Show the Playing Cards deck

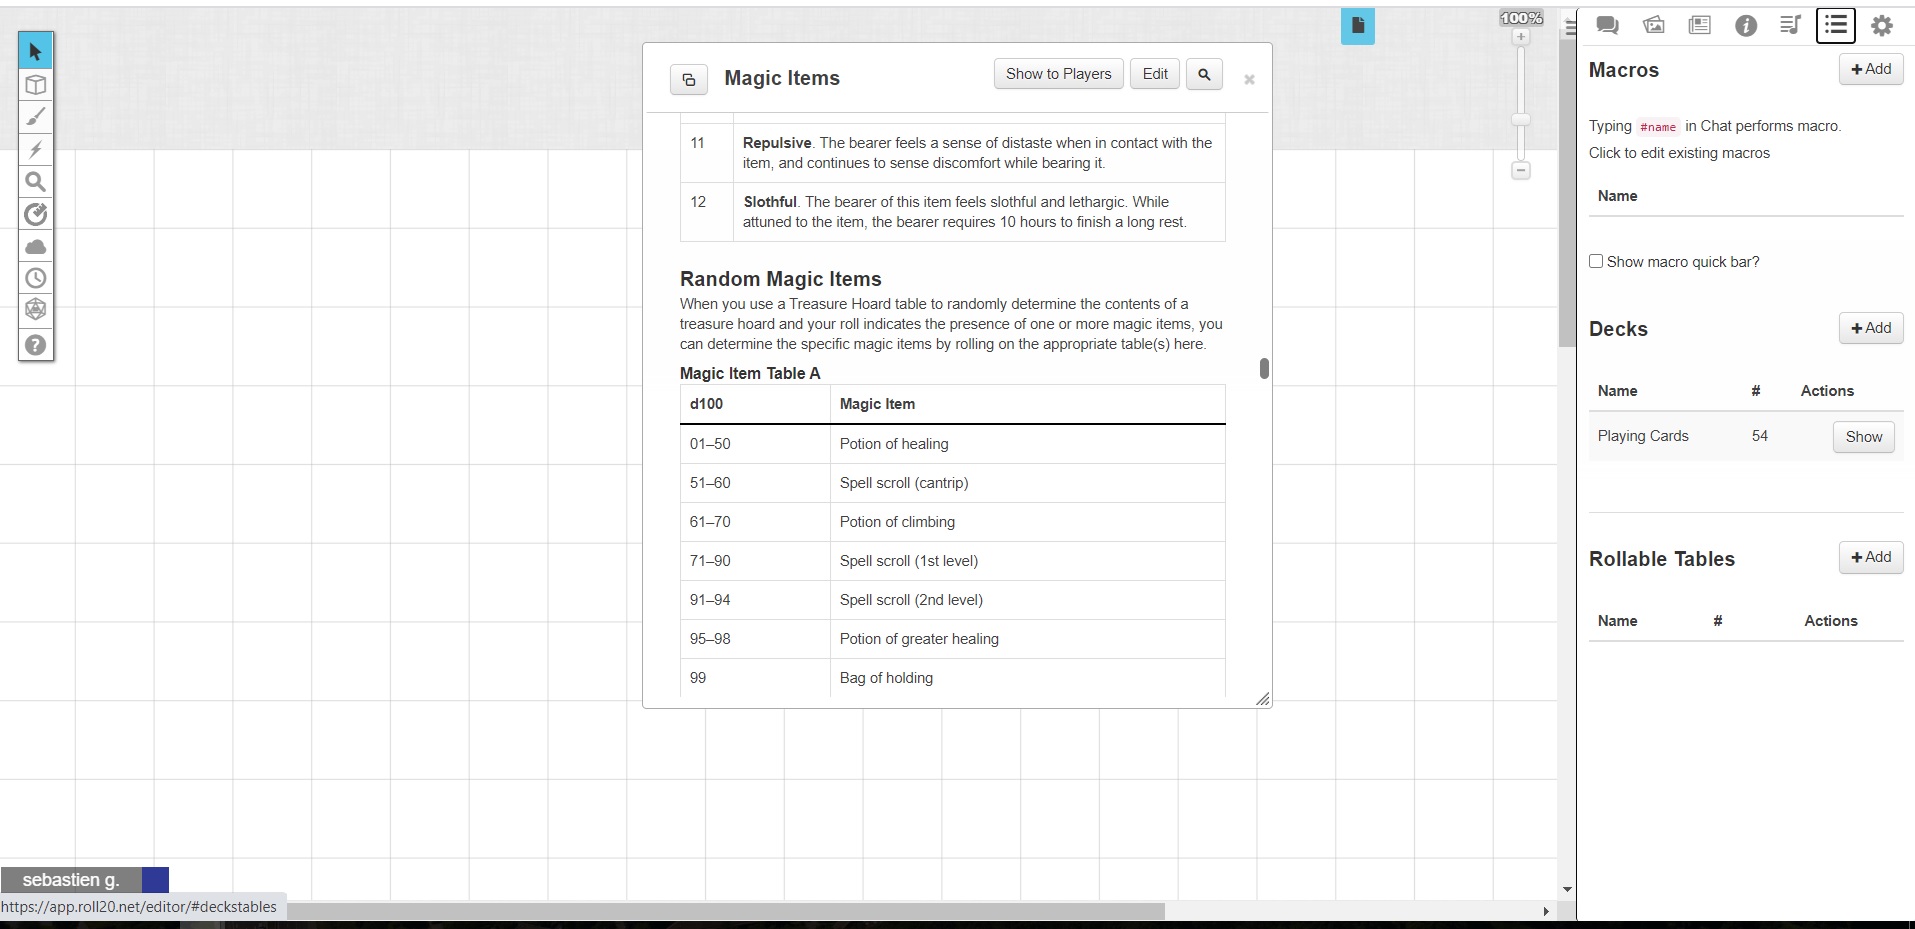coord(1863,437)
